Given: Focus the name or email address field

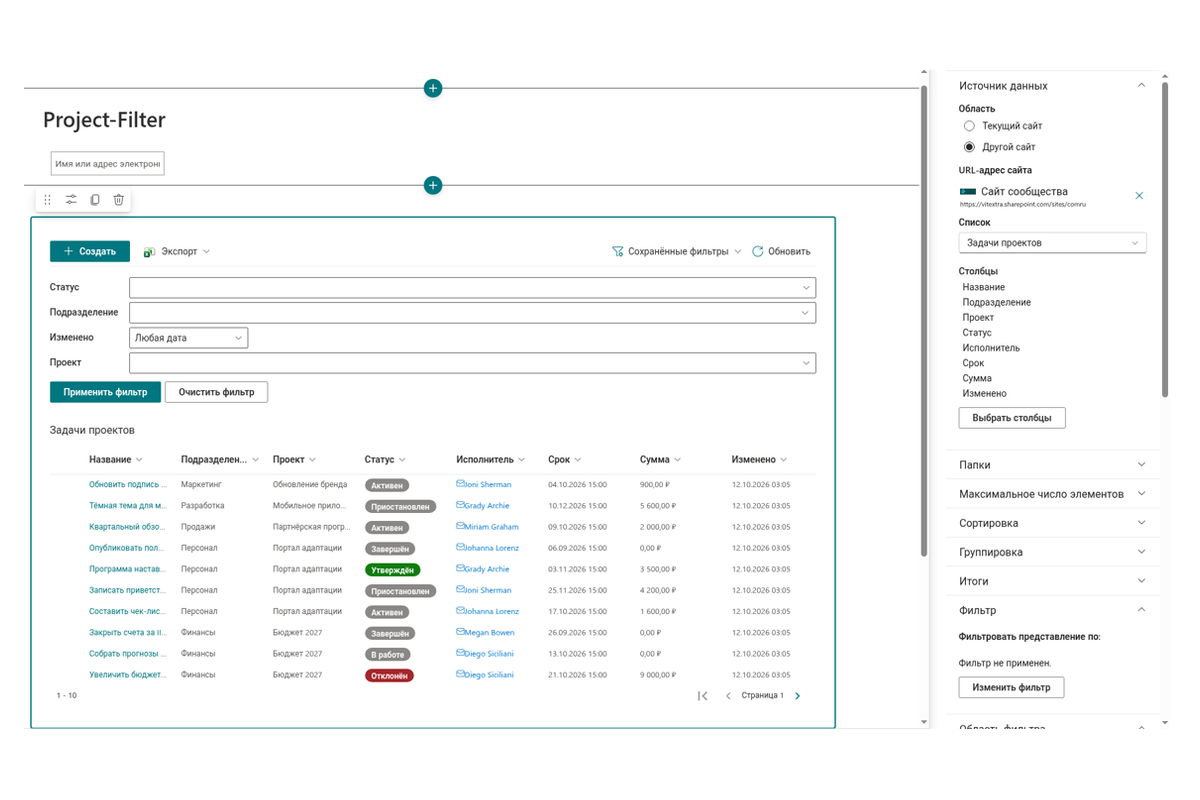Looking at the screenshot, I should point(107,163).
